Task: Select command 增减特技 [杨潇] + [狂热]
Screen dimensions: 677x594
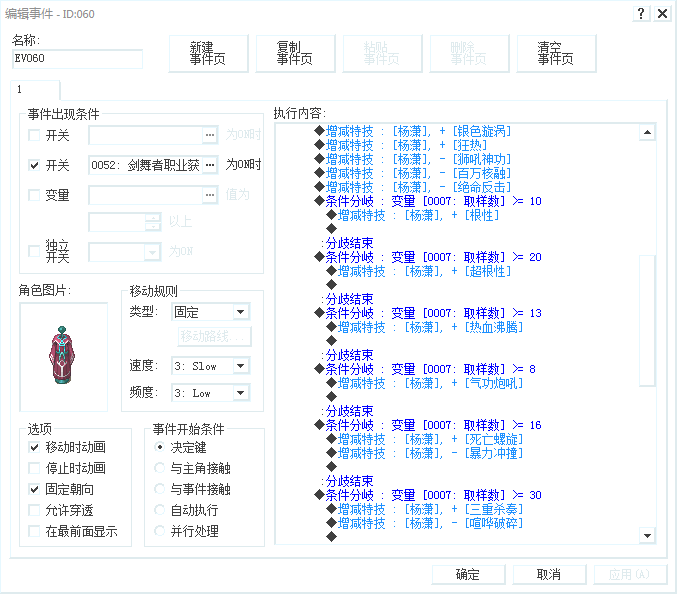Action: (401, 145)
